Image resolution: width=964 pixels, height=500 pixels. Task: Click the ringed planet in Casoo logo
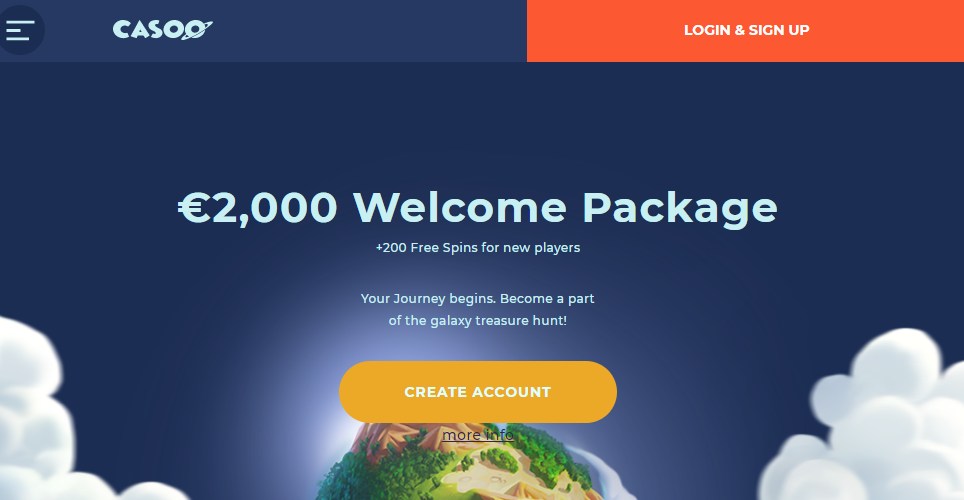point(197,30)
